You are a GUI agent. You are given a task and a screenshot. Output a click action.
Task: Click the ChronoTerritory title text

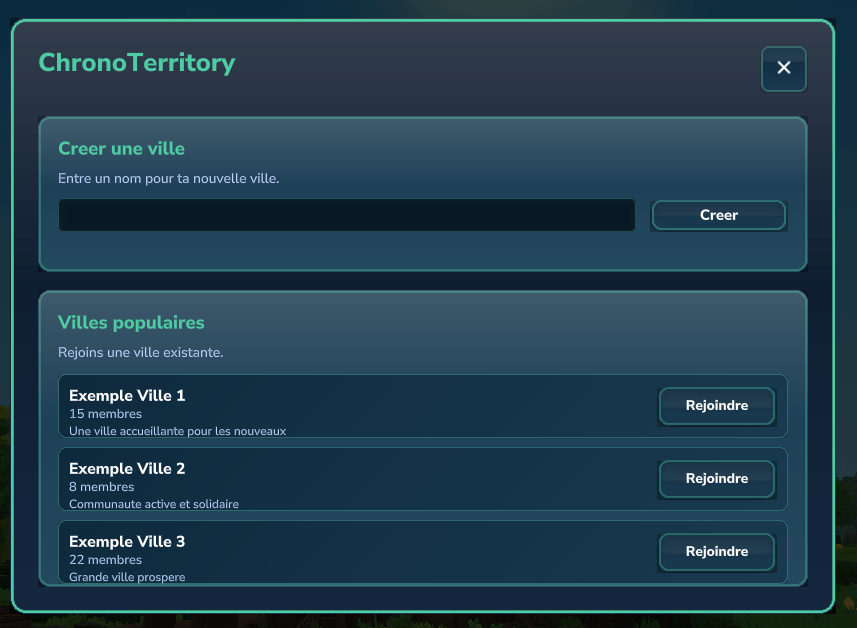[x=136, y=63]
